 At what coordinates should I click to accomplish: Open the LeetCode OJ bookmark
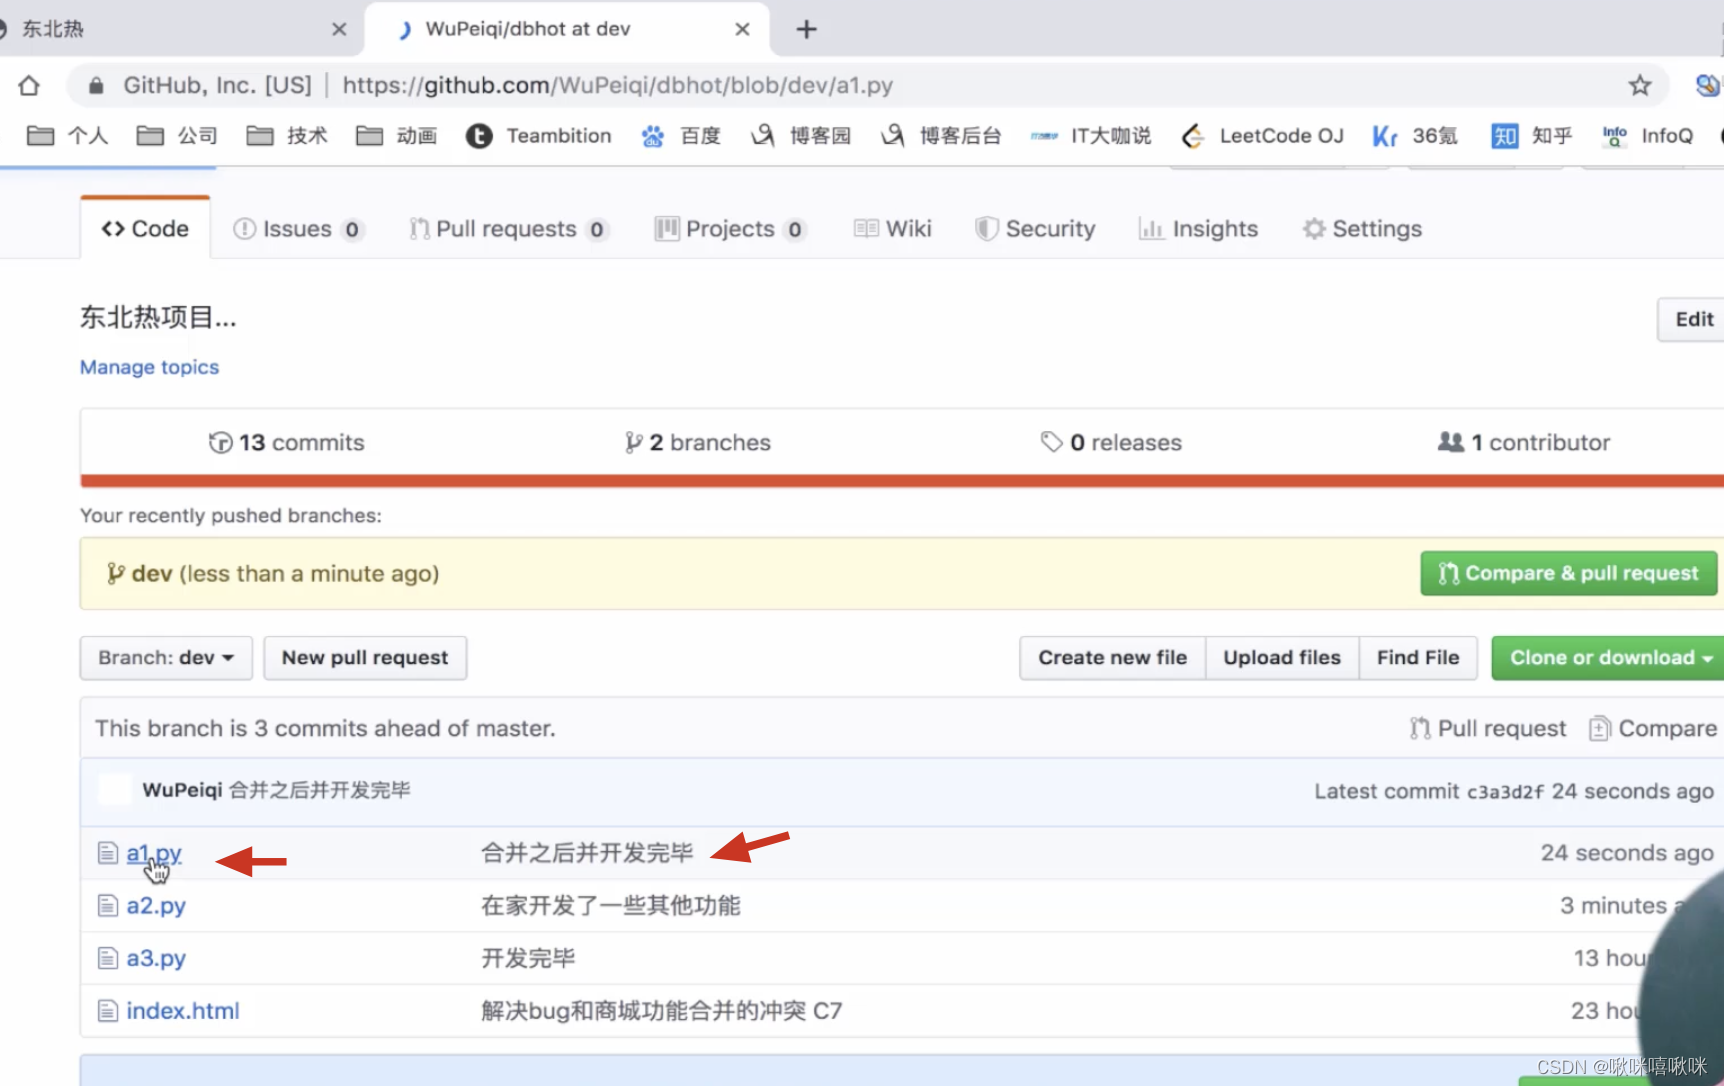[x=1262, y=136]
